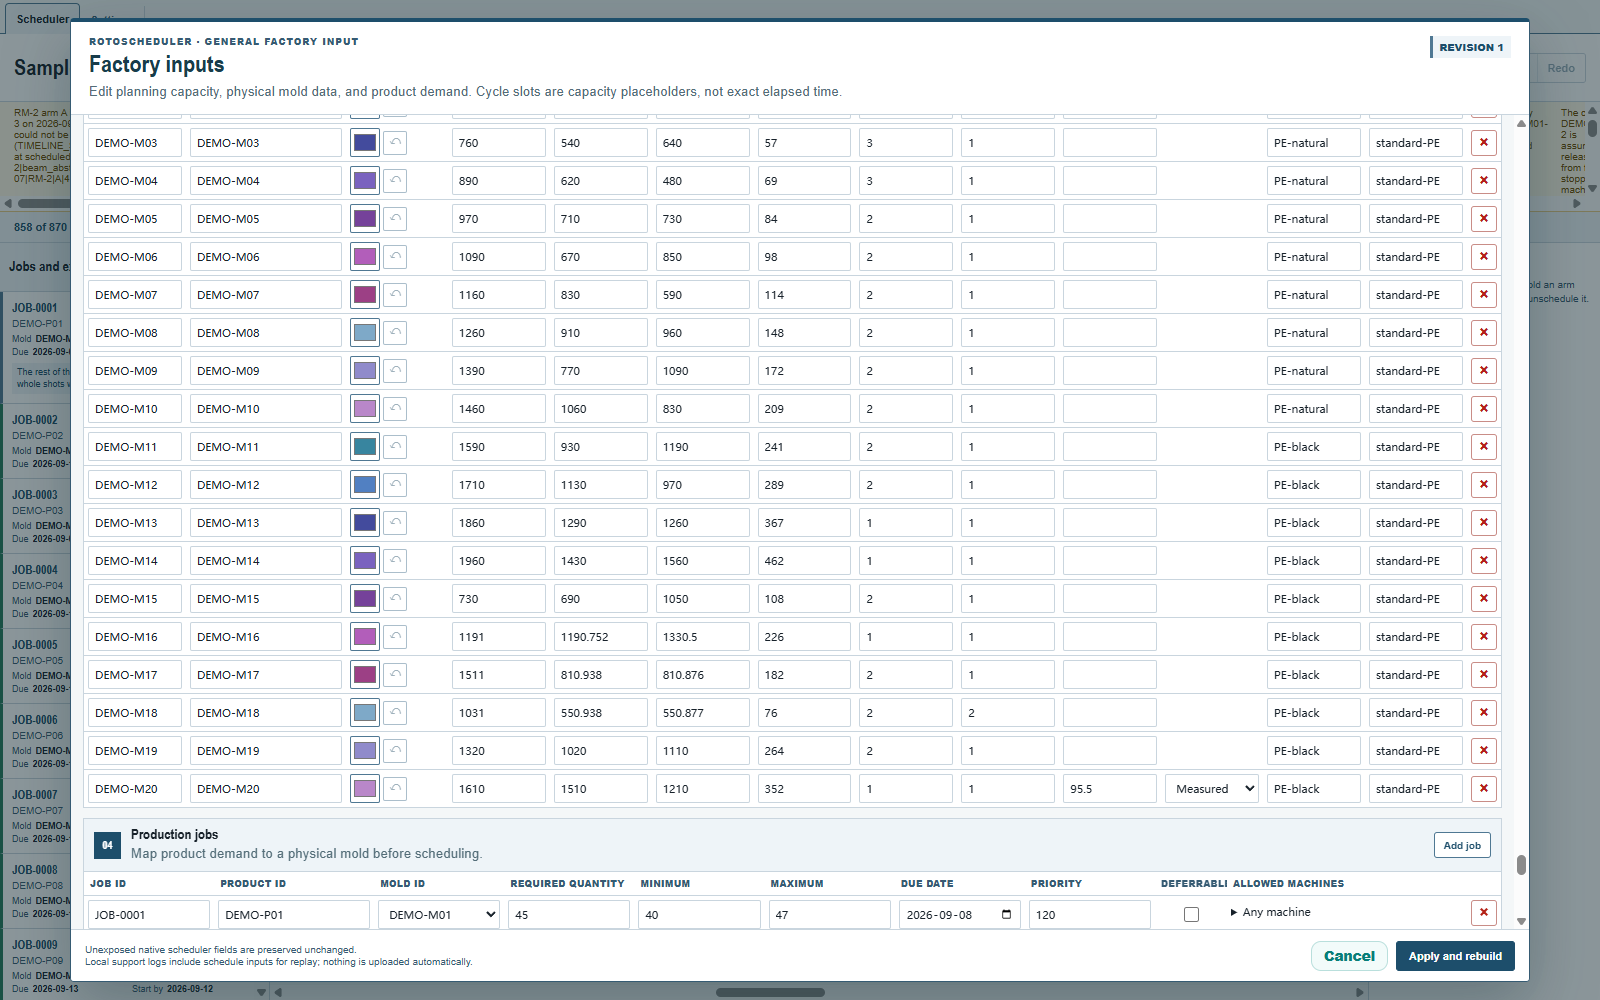Open the DEMO-M14 color swatch
The image size is (1600, 1000).
pyautogui.click(x=365, y=561)
